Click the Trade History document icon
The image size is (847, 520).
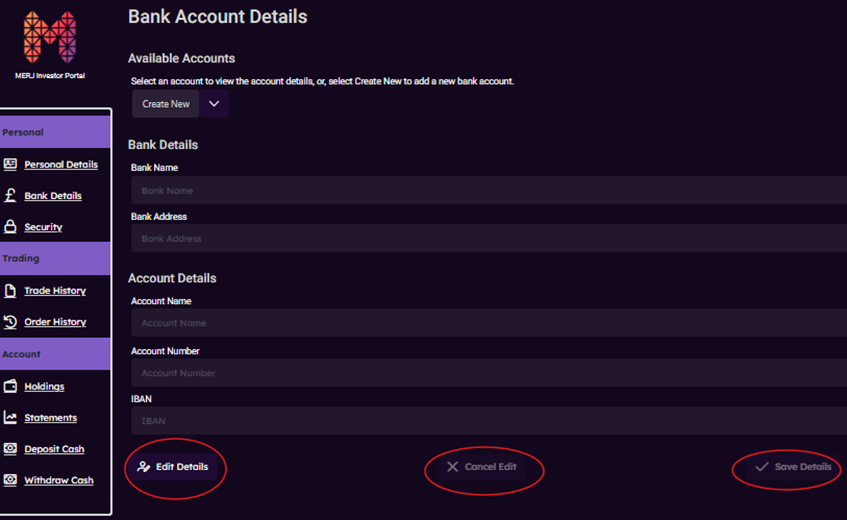coord(10,291)
